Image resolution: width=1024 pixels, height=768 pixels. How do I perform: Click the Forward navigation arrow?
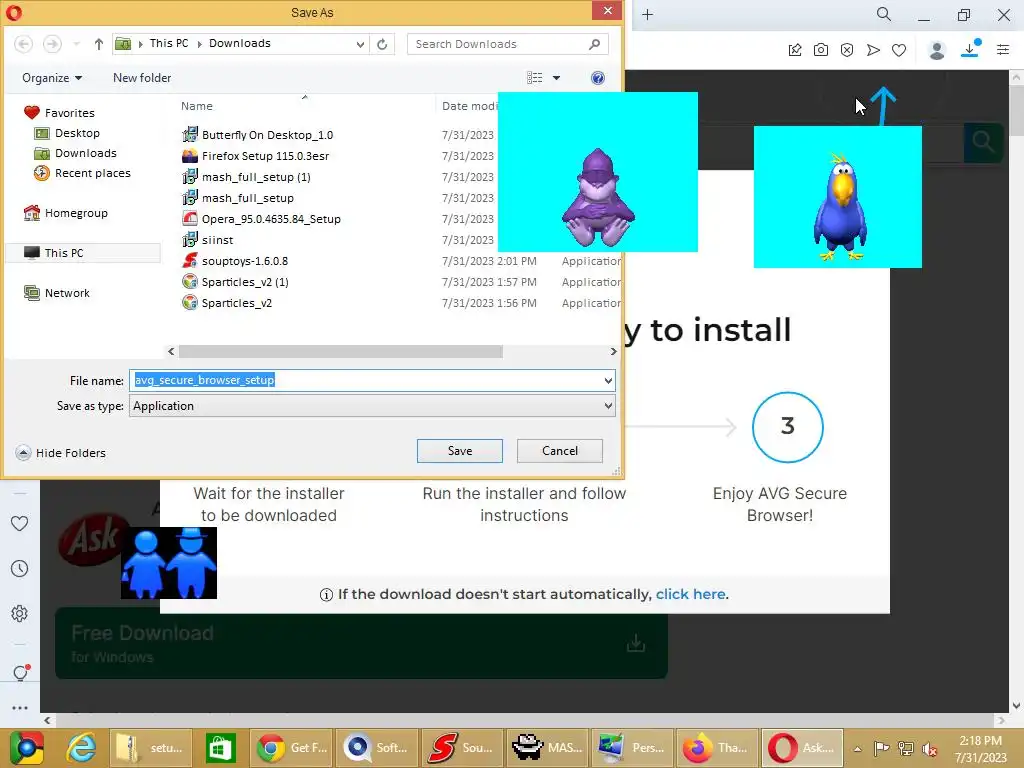coord(52,44)
